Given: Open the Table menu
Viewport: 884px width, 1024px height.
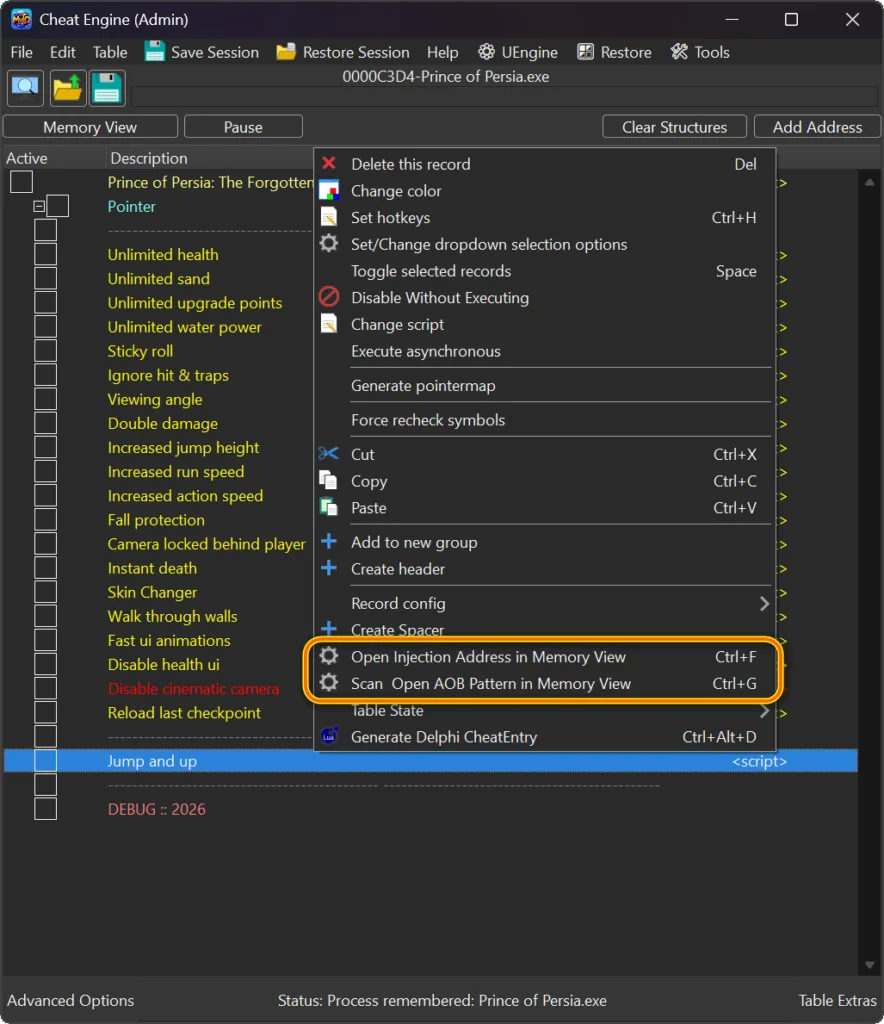Looking at the screenshot, I should (x=110, y=52).
